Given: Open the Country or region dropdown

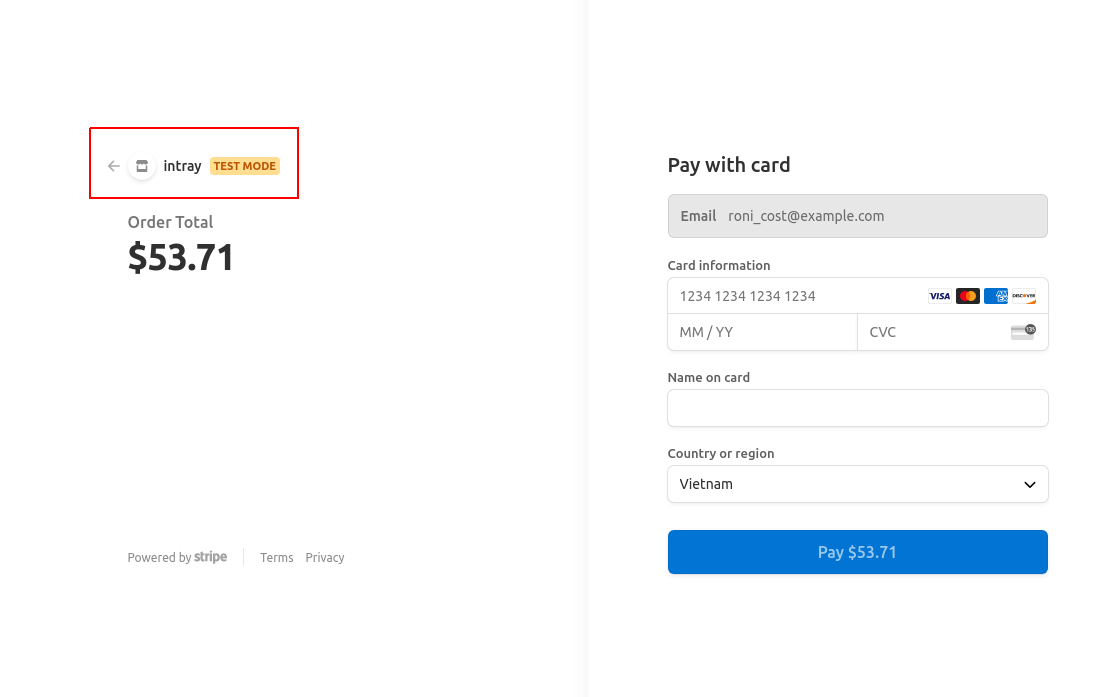Looking at the screenshot, I should [857, 484].
